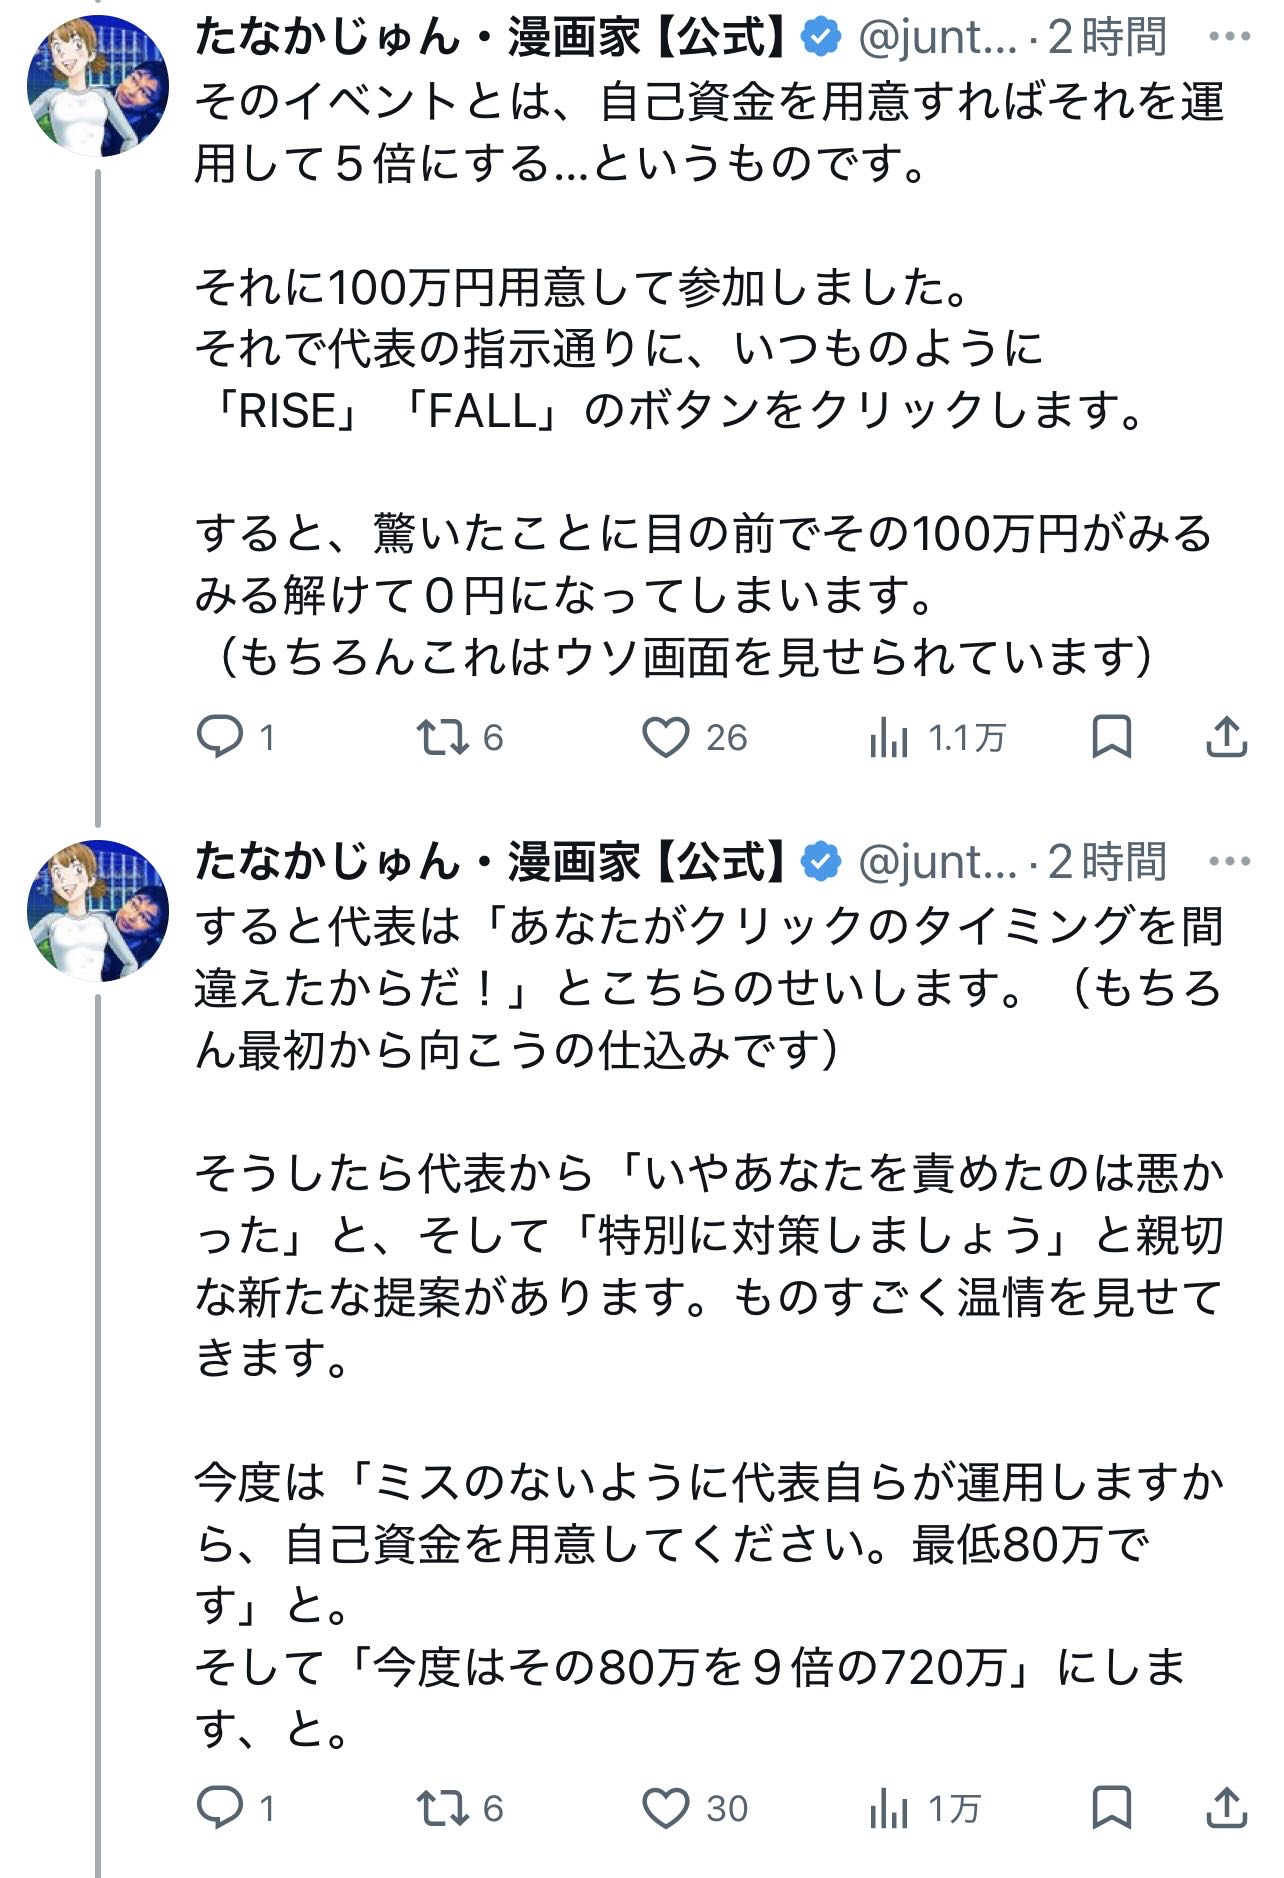The width and height of the screenshot is (1284, 1878).
Task: Open the first tweet's profile avatar
Action: tap(97, 86)
